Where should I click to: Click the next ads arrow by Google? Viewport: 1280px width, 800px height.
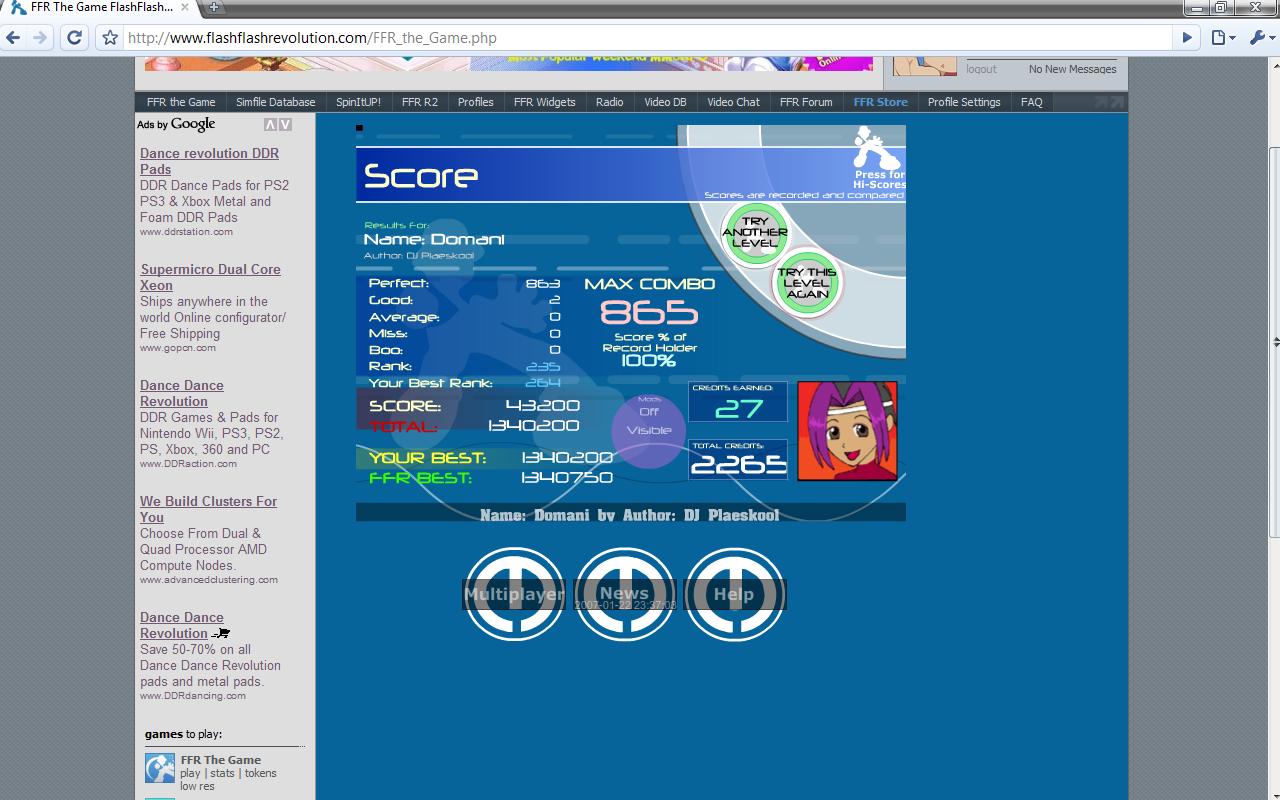[x=286, y=125]
